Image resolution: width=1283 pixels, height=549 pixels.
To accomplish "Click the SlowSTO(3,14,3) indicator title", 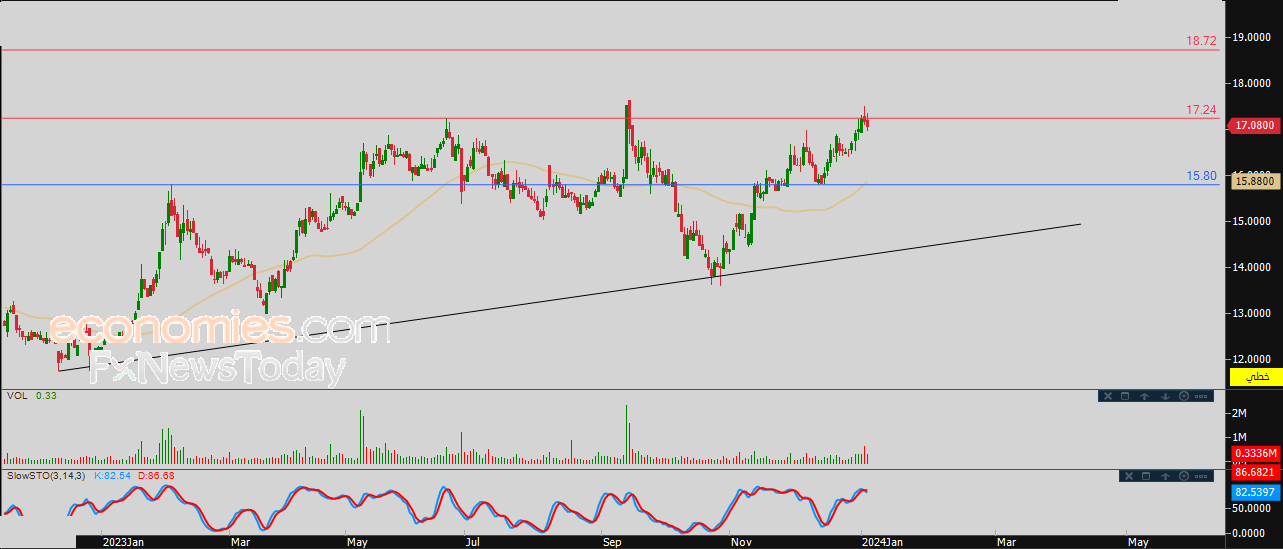I will [46, 475].
